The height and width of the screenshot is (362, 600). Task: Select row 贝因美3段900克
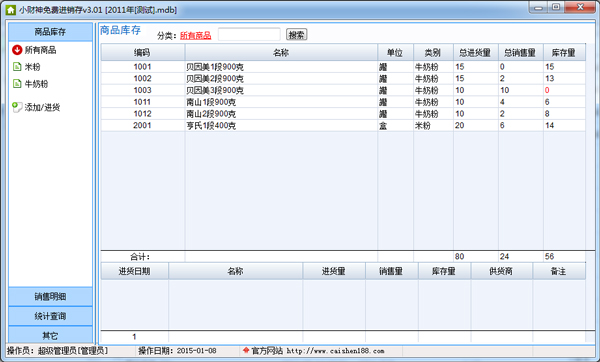tap(343, 90)
